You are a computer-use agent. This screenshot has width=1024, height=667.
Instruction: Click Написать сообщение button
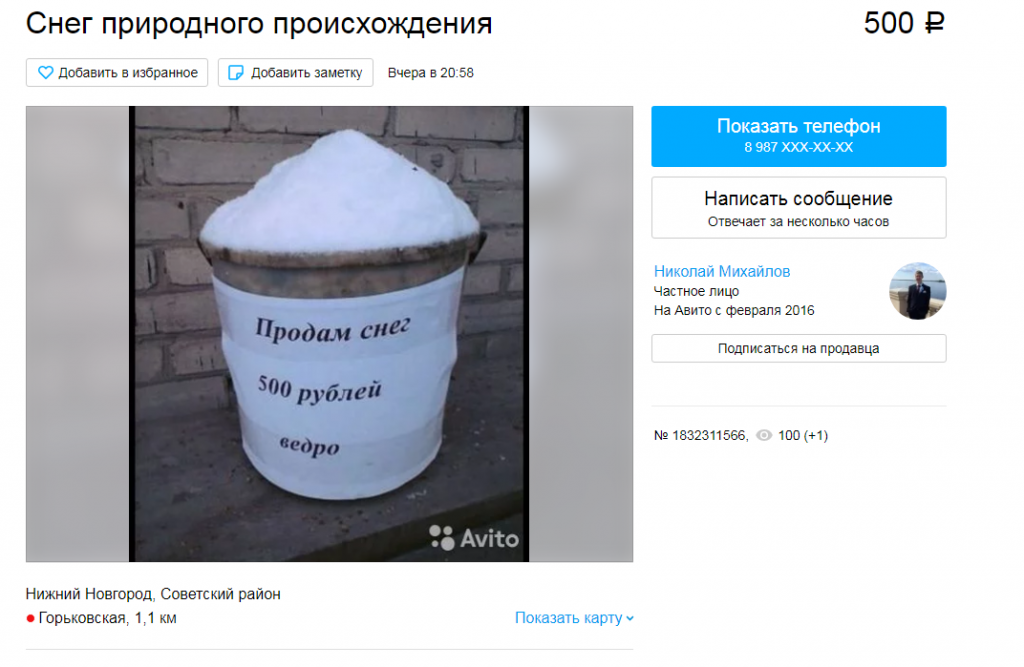(798, 208)
